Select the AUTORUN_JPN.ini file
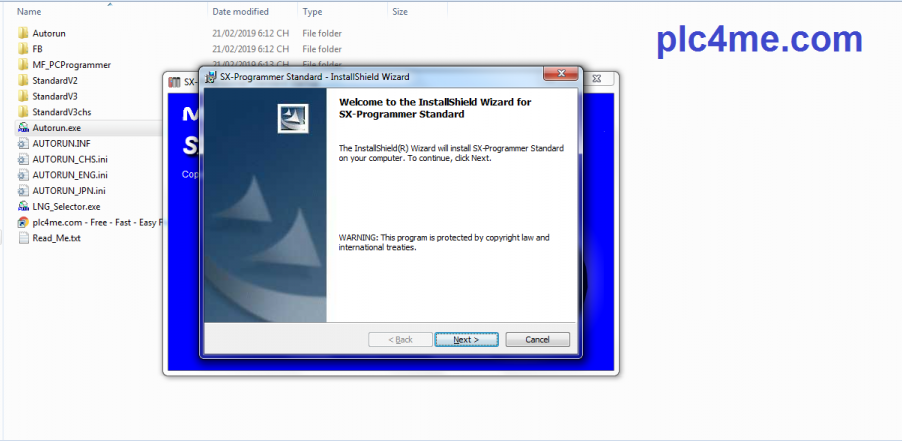902x441 pixels. (69, 191)
